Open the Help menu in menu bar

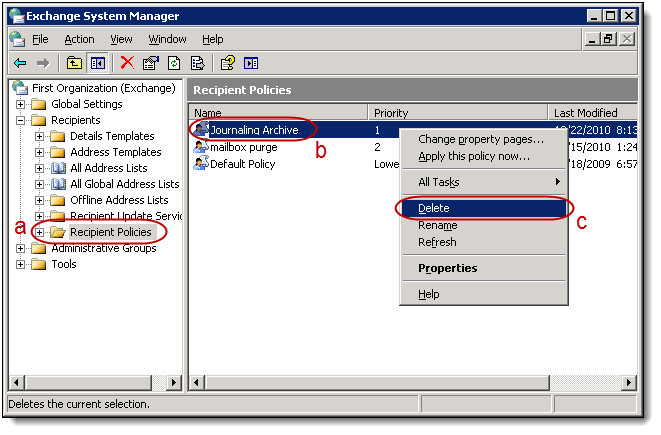(x=212, y=39)
